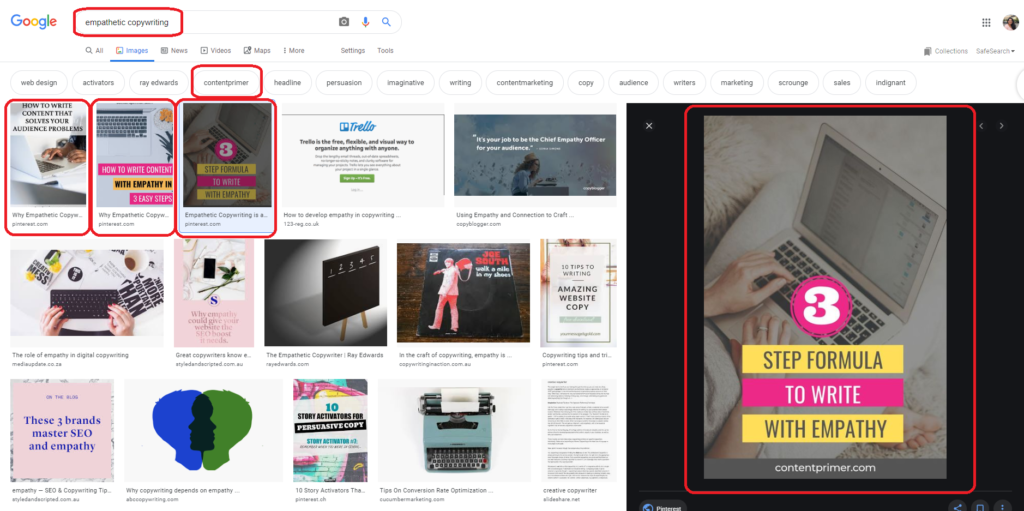The image size is (1024, 511).
Task: Share the previewed image
Action: [x=958, y=506]
